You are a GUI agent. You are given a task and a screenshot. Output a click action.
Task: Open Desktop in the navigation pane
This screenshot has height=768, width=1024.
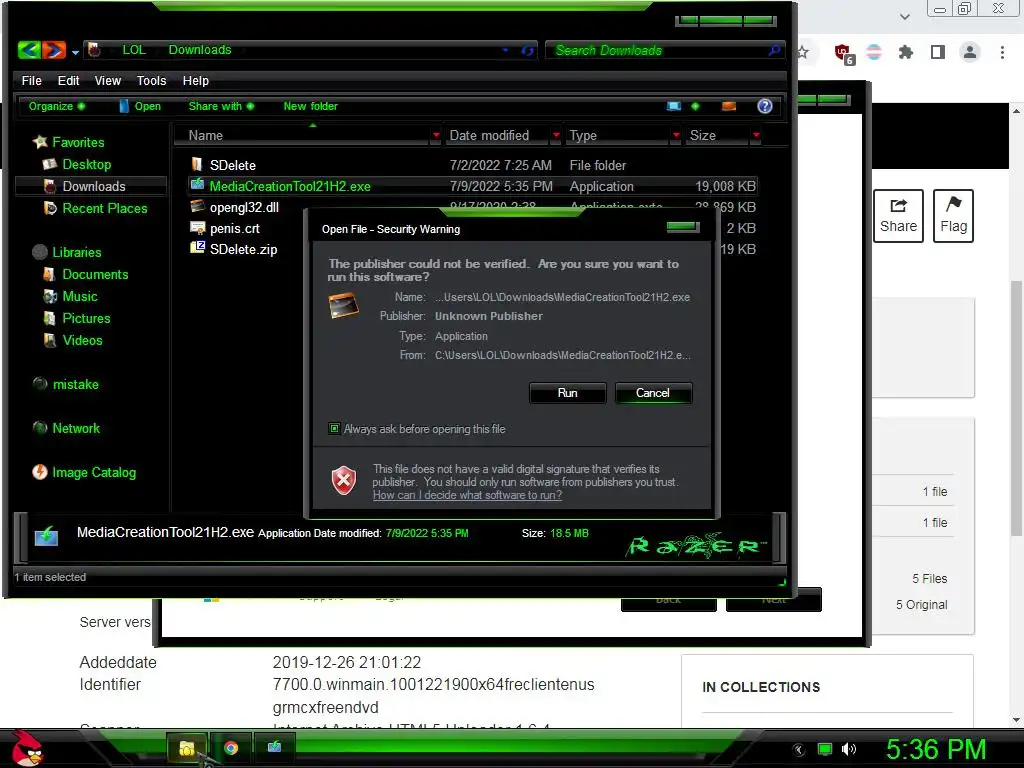pyautogui.click(x=86, y=164)
